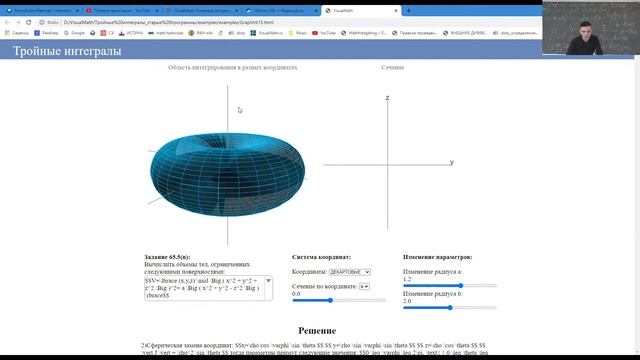
Task: Open the ИСТИНА bookmark
Action: [131, 33]
